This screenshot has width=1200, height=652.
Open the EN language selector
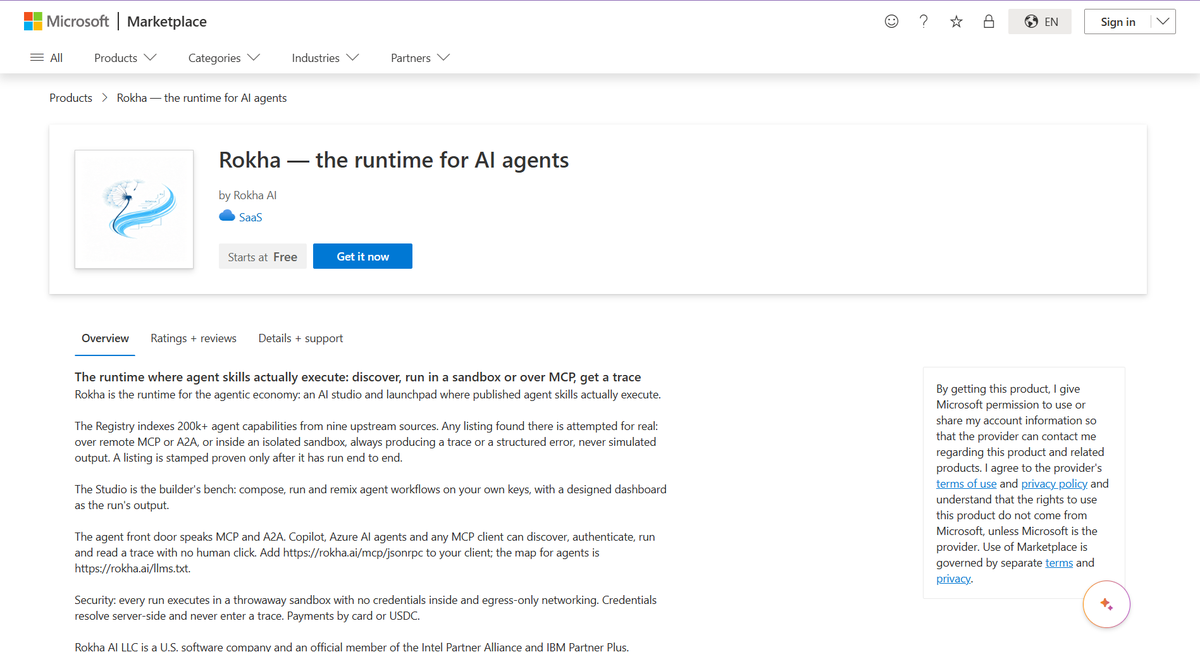(1040, 22)
